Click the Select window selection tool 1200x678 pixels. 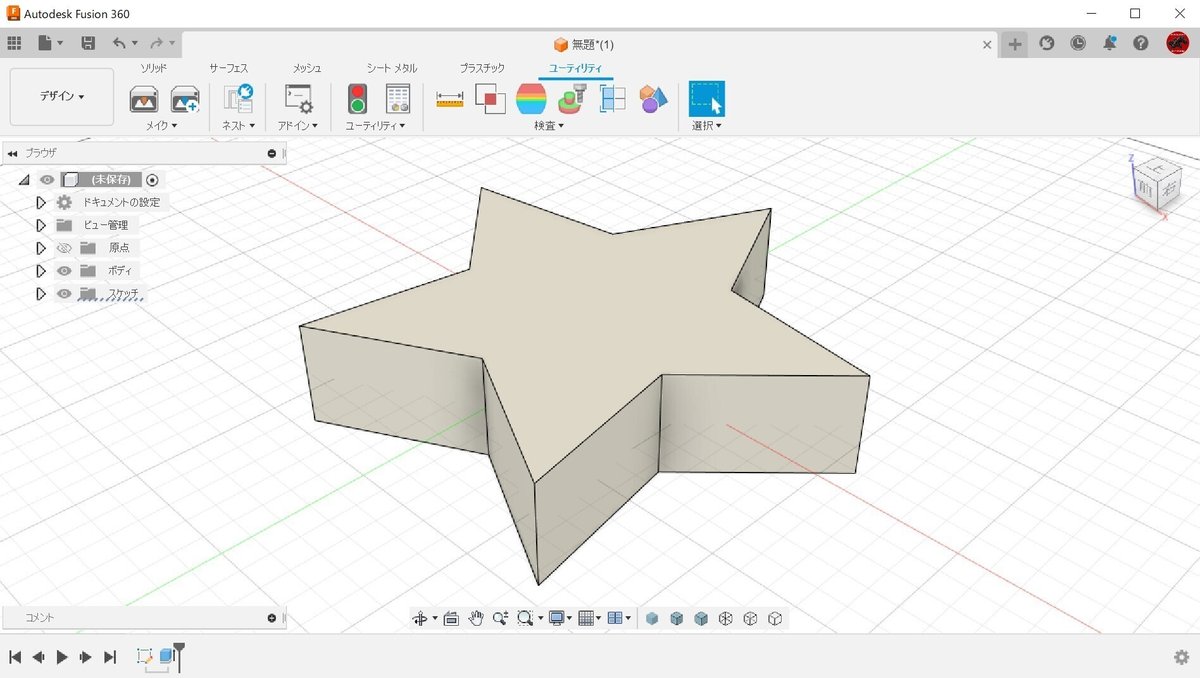point(707,99)
